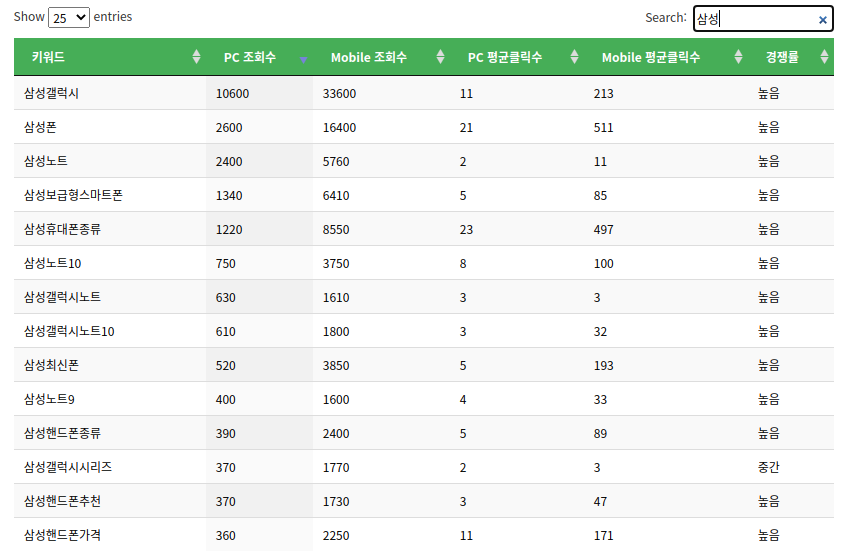Toggle PC 조회수 sort arrow icon
The image size is (841, 551).
(x=303, y=60)
